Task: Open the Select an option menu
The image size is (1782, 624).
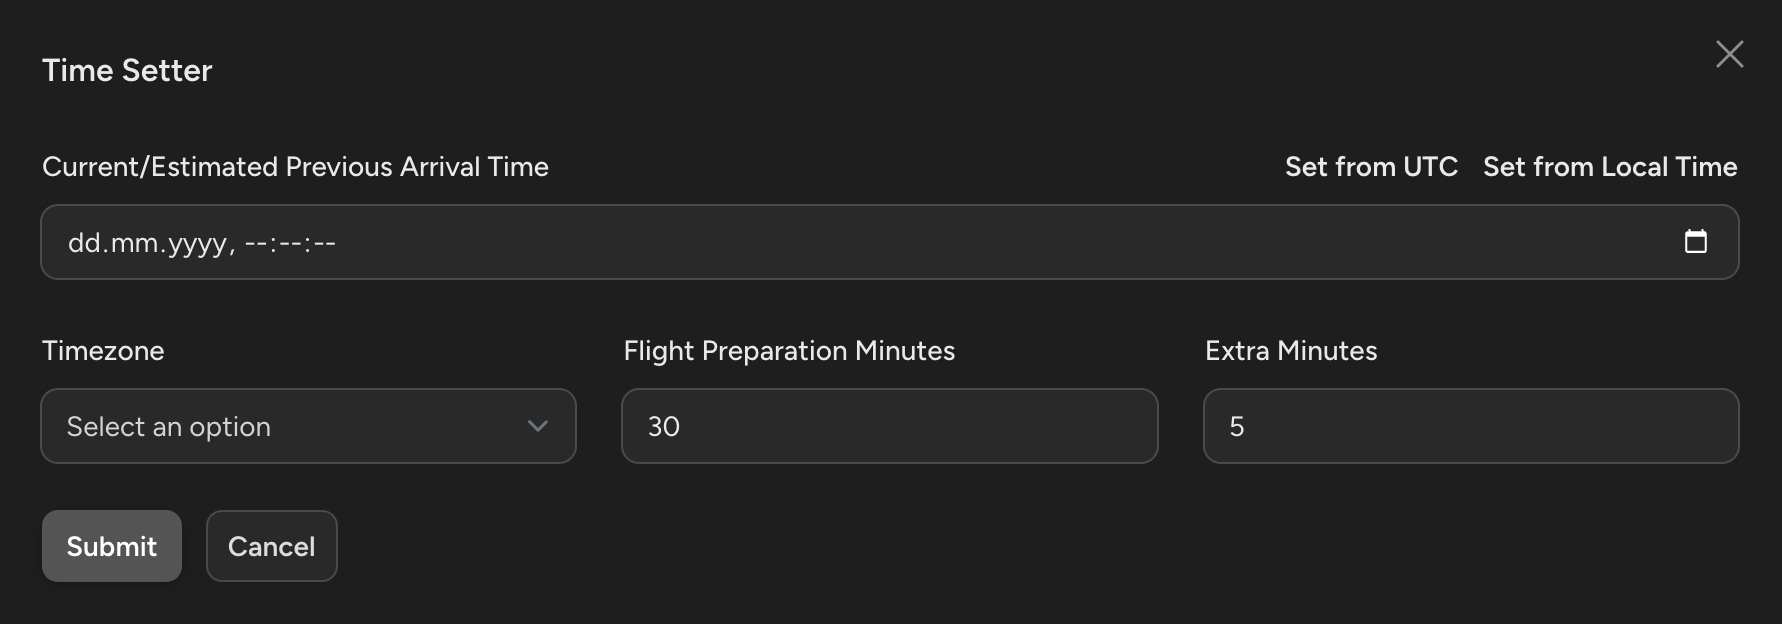Action: click(x=308, y=426)
